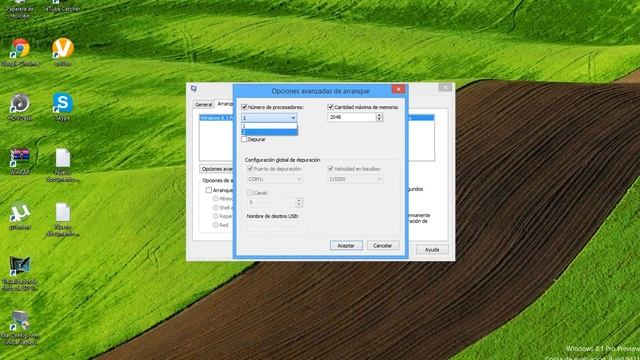Decrease the maximum memory with the down arrow
640x360 pixels.
pyautogui.click(x=379, y=119)
